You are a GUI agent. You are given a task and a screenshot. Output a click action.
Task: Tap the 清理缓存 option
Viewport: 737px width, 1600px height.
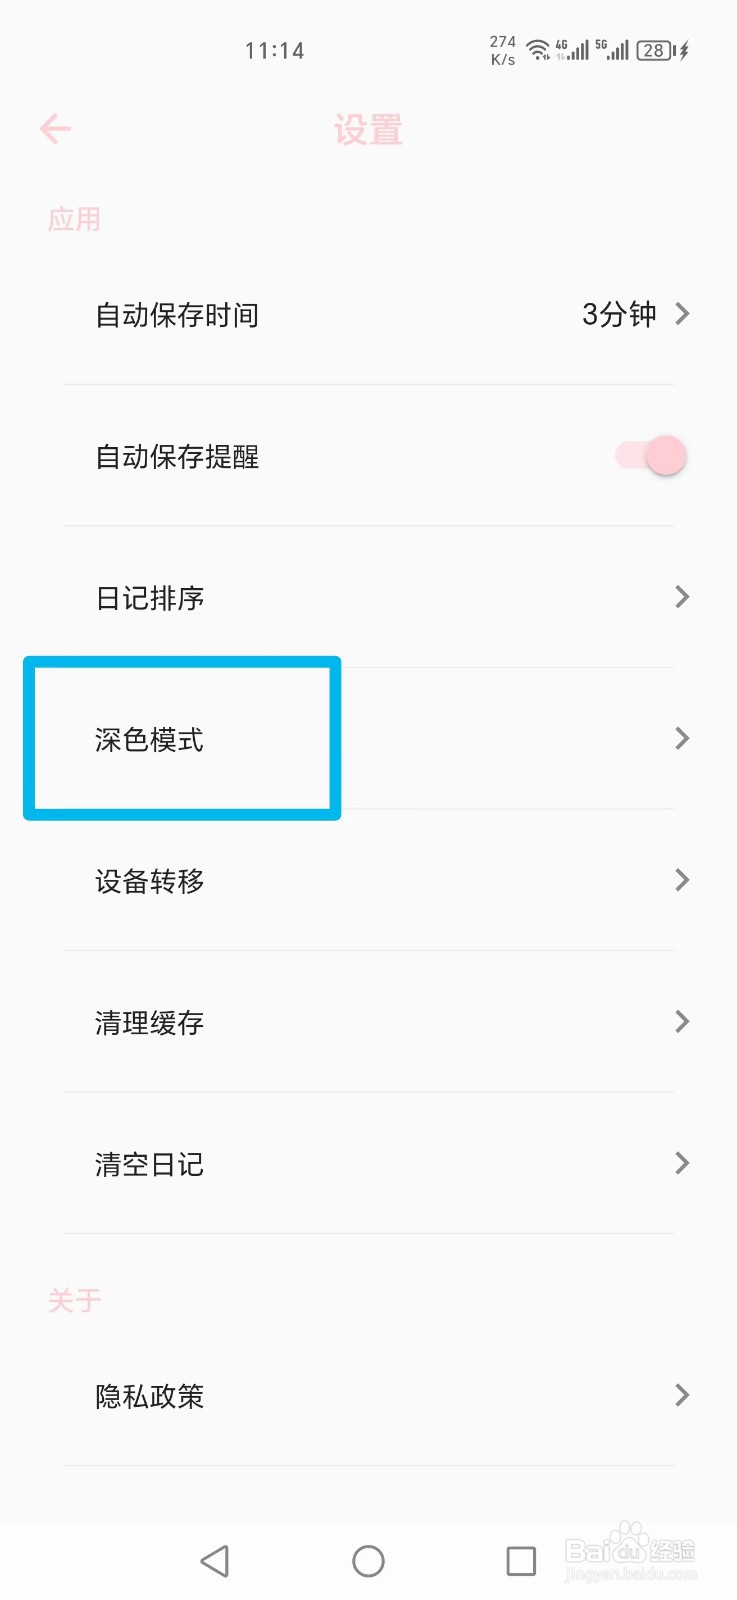(368, 1022)
